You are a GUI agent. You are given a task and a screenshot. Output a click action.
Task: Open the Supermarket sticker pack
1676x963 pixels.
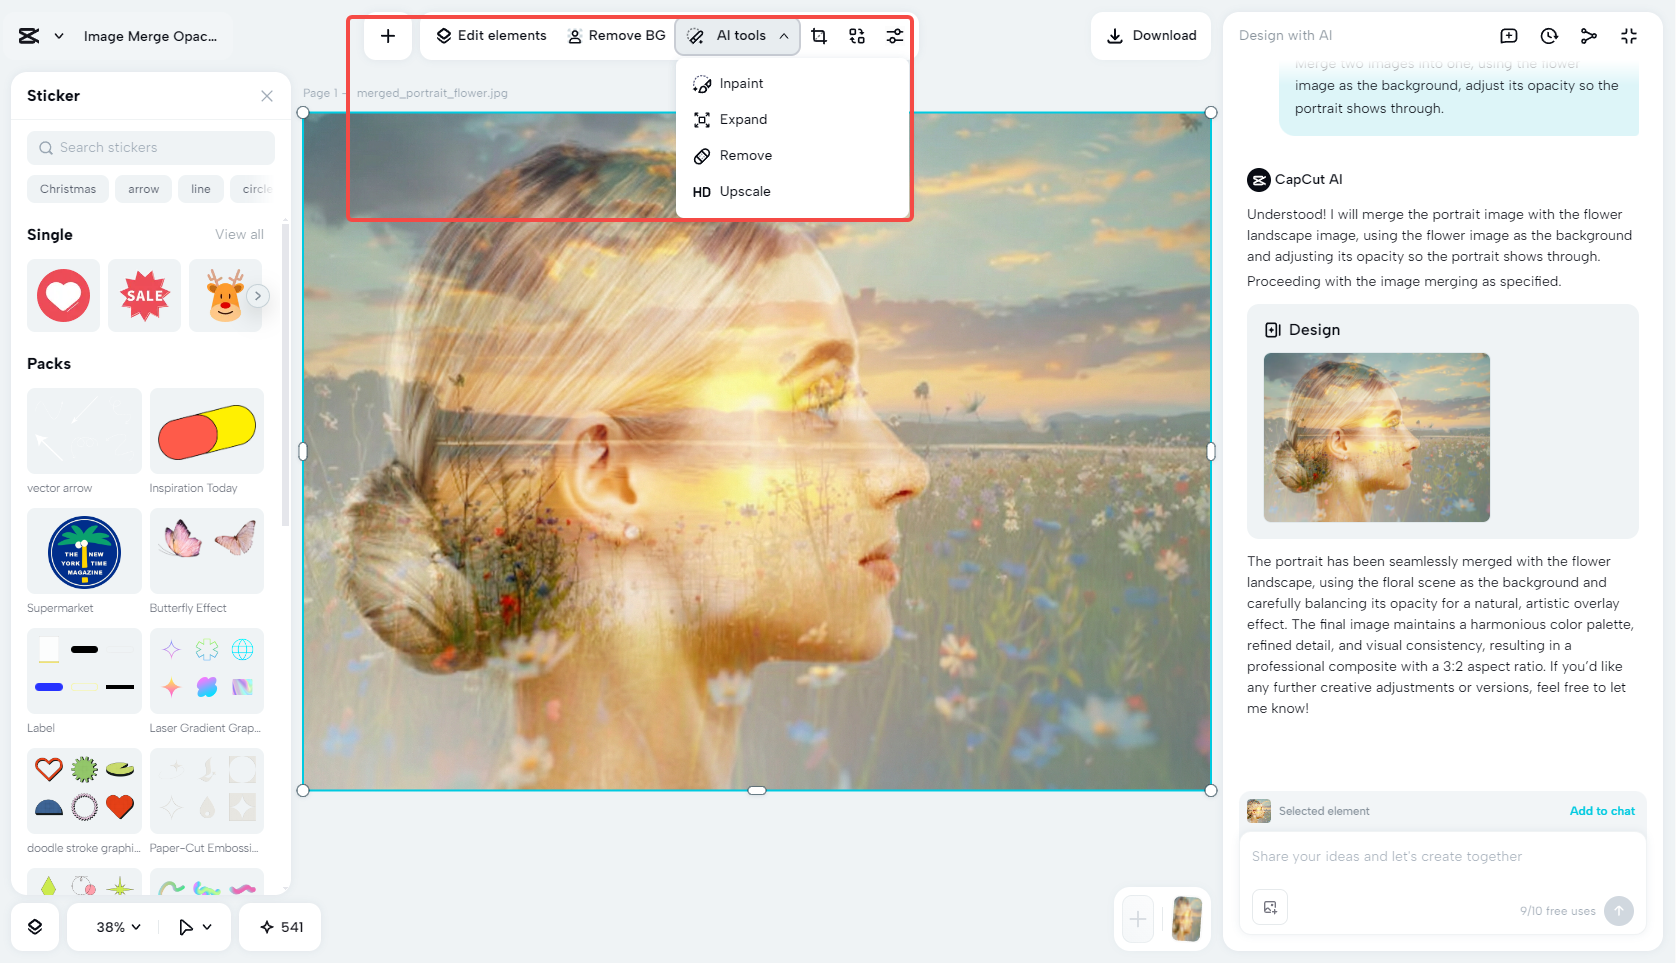(84, 551)
